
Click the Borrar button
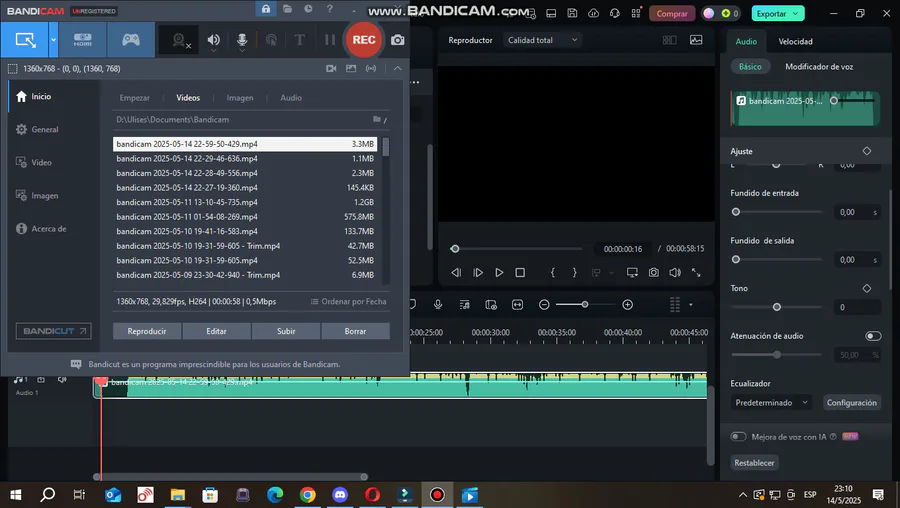click(355, 331)
